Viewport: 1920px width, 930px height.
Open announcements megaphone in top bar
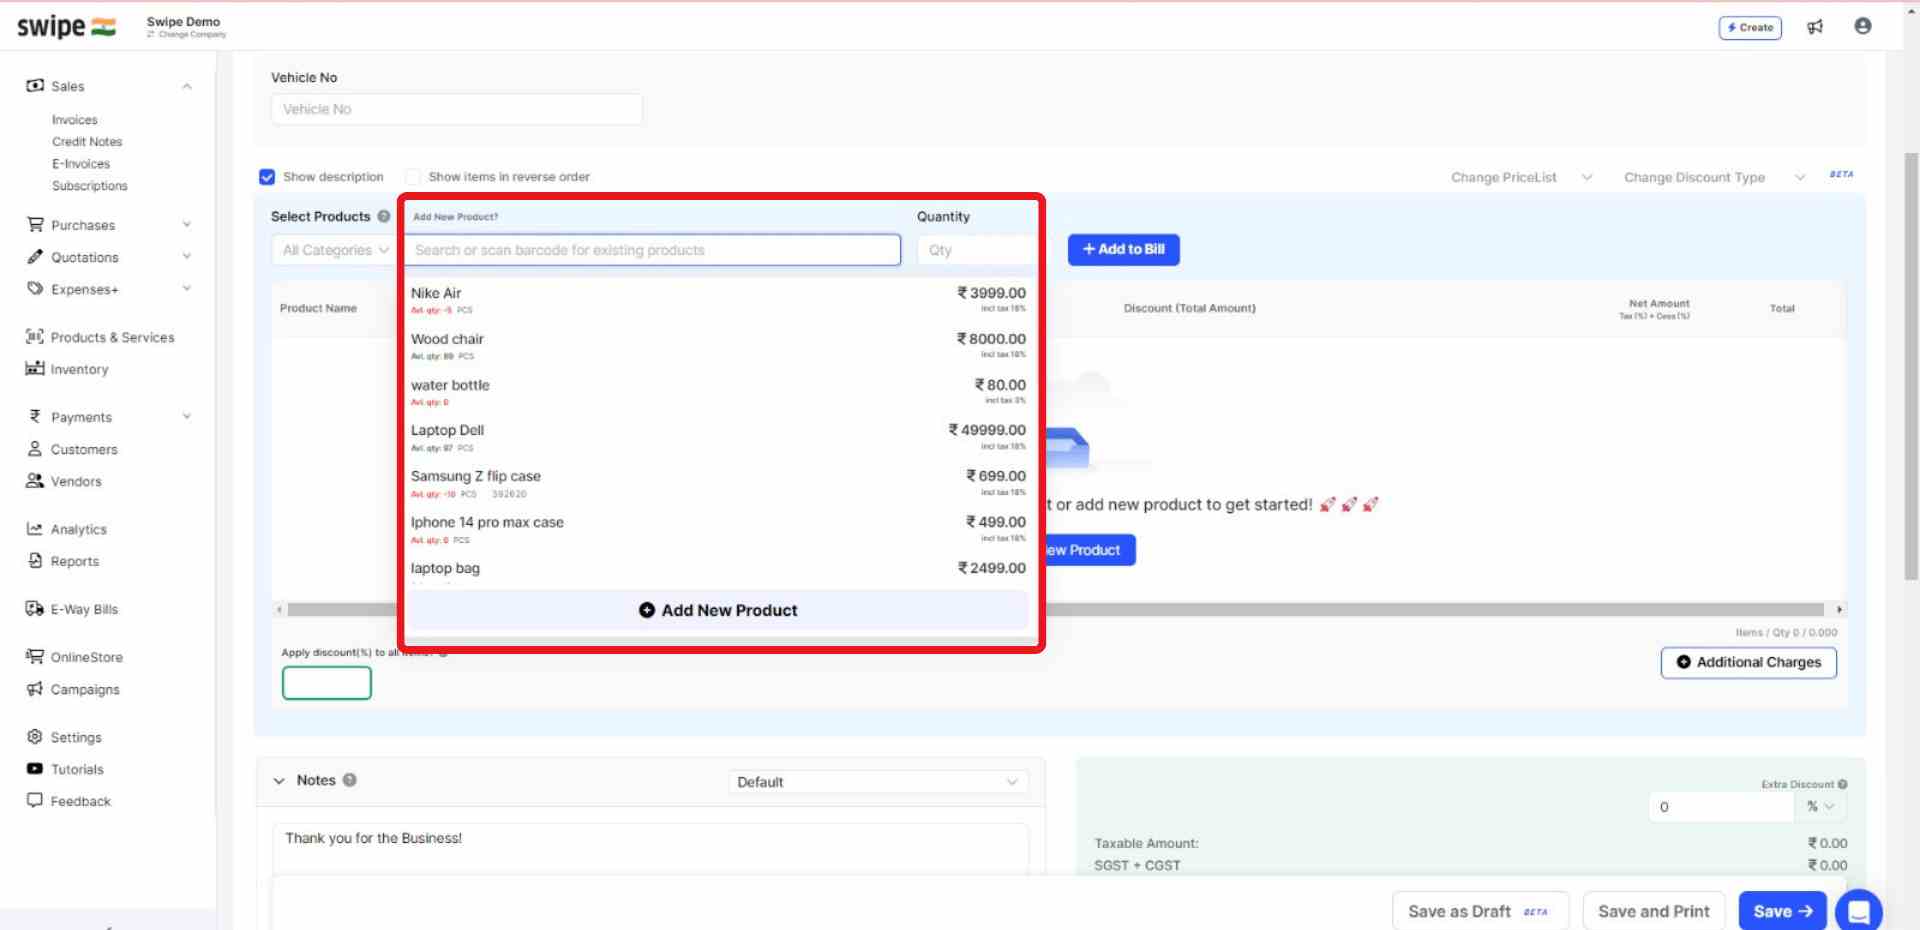coord(1815,27)
